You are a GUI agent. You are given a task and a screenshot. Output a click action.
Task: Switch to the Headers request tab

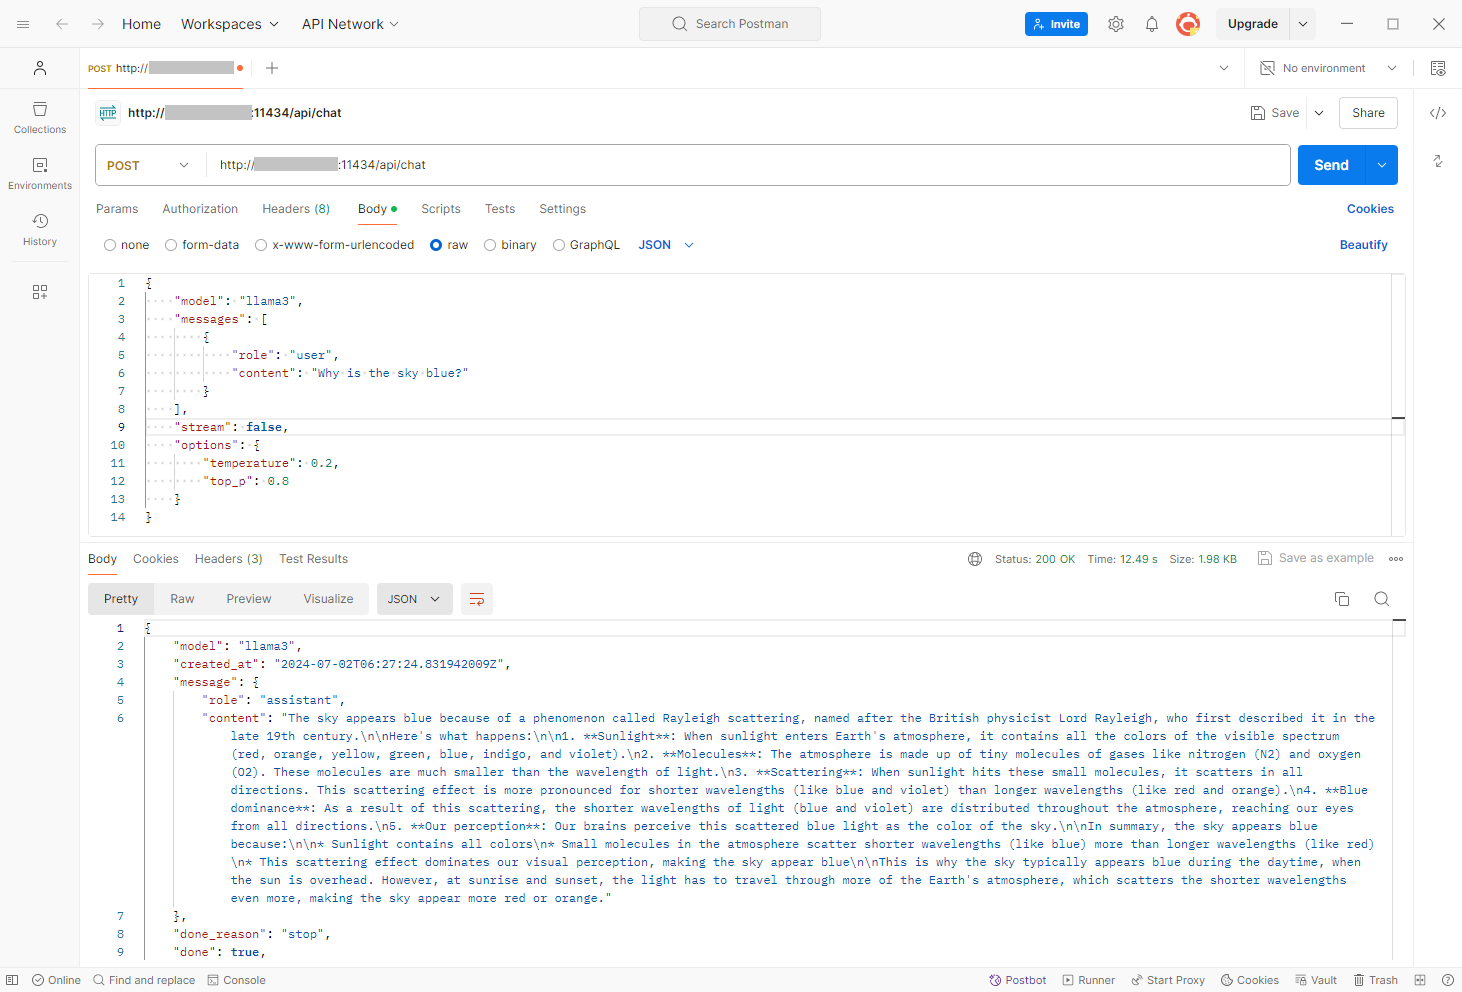click(295, 209)
